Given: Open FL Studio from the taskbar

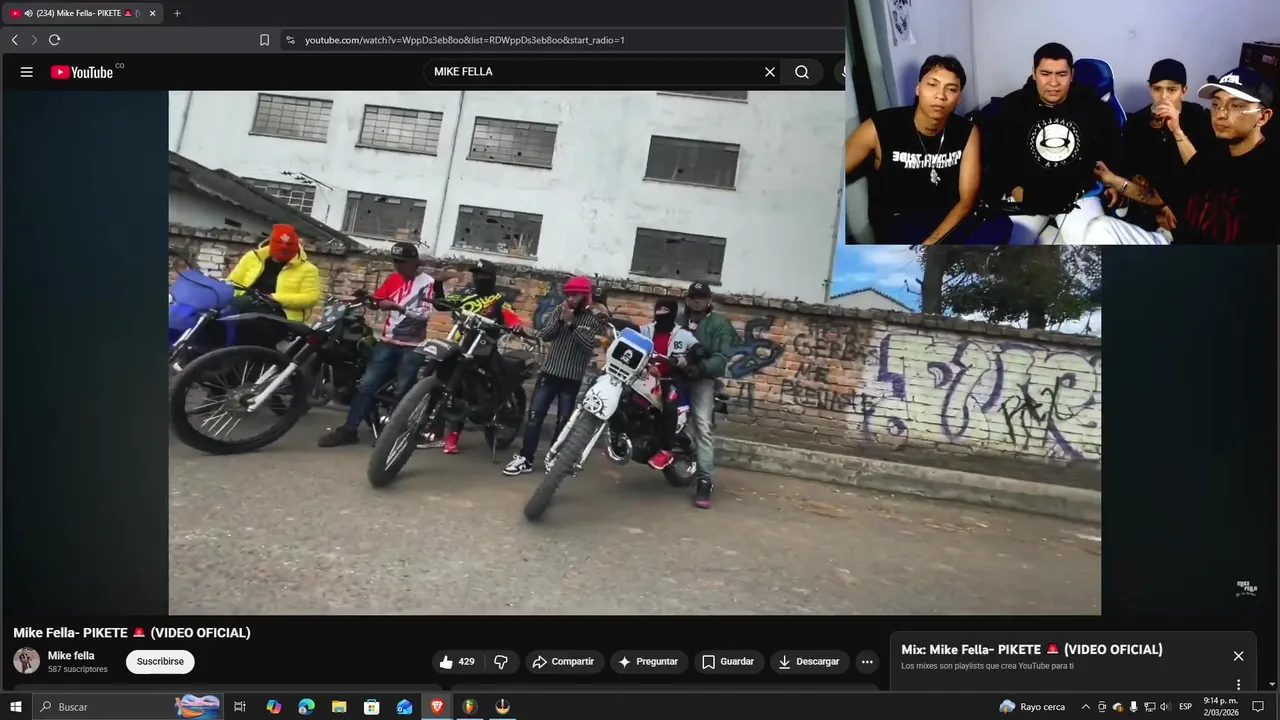Looking at the screenshot, I should [469, 707].
